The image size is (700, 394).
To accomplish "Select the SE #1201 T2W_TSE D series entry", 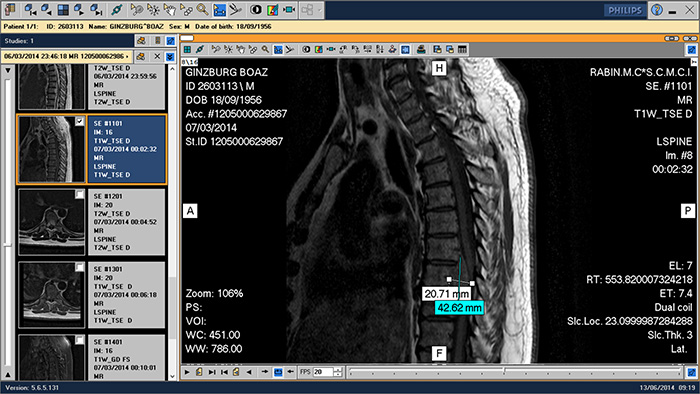I will tap(126, 222).
